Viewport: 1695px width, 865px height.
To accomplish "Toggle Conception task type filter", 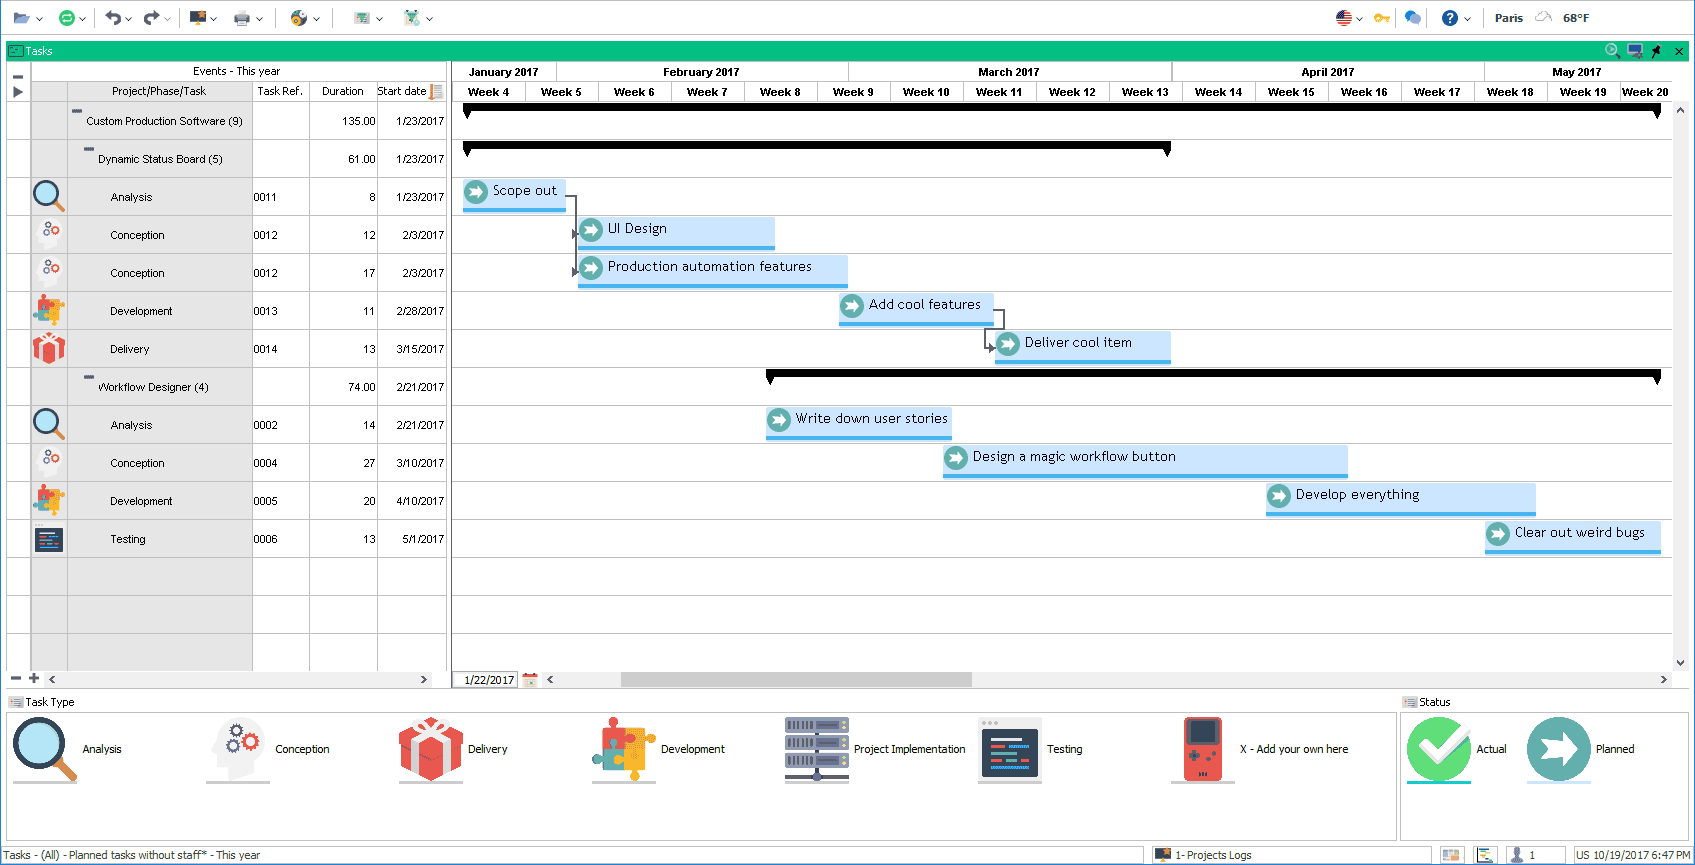I will (238, 749).
